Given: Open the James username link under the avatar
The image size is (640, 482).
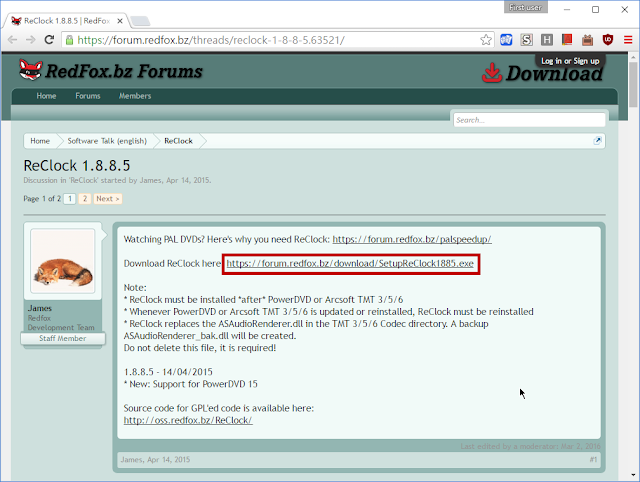Looking at the screenshot, I should point(40,308).
